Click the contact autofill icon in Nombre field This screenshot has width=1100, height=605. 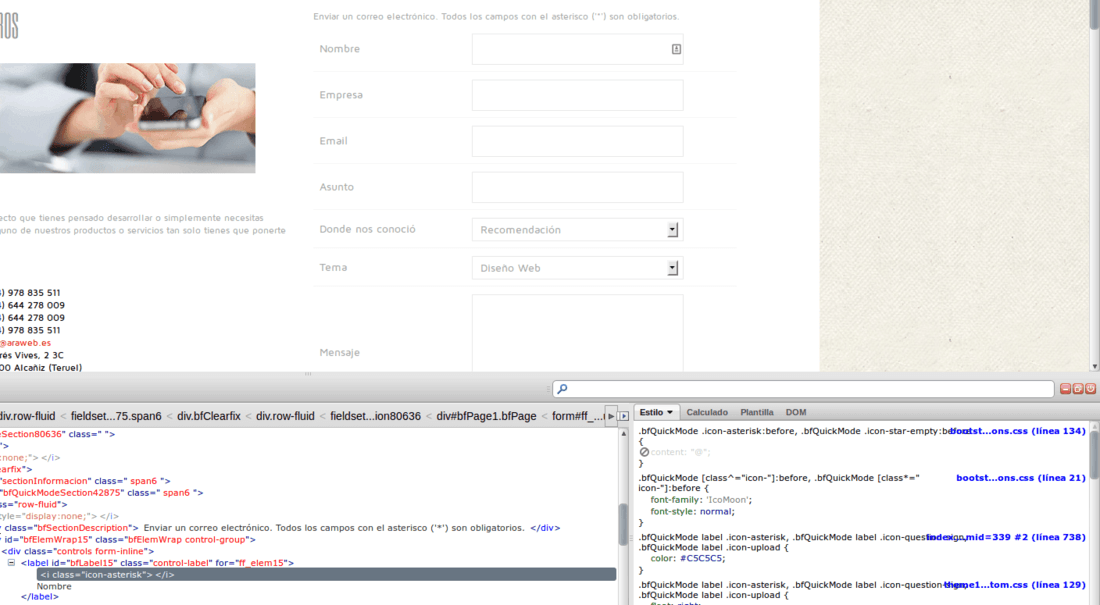[x=676, y=49]
